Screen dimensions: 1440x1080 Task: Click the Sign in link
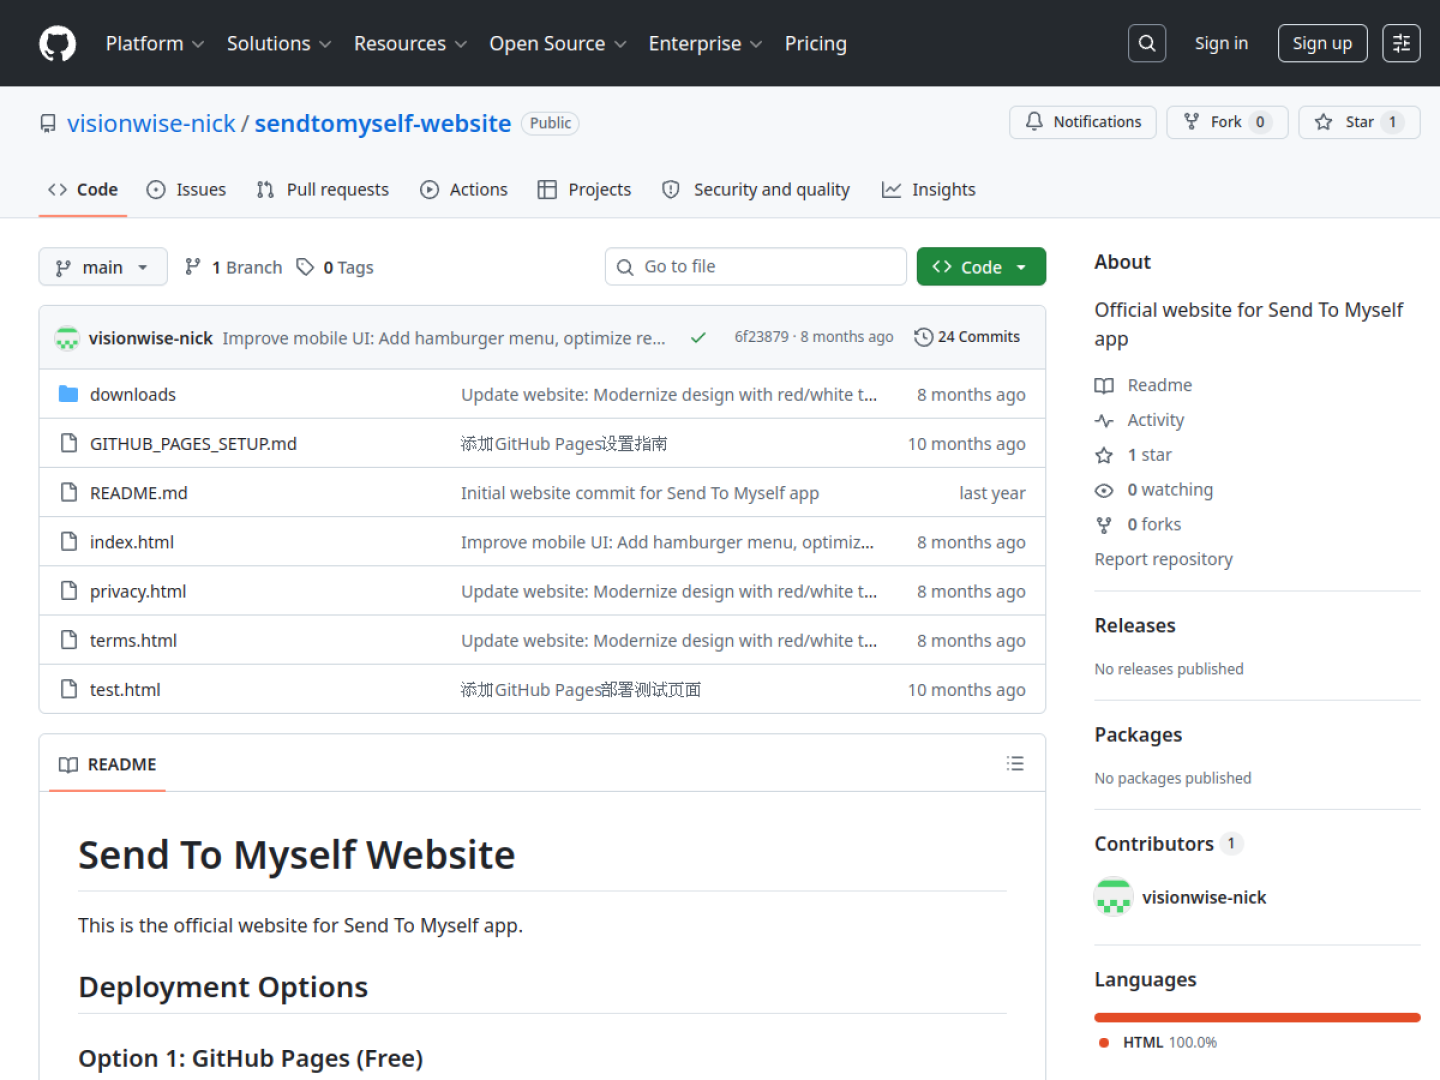(x=1221, y=43)
